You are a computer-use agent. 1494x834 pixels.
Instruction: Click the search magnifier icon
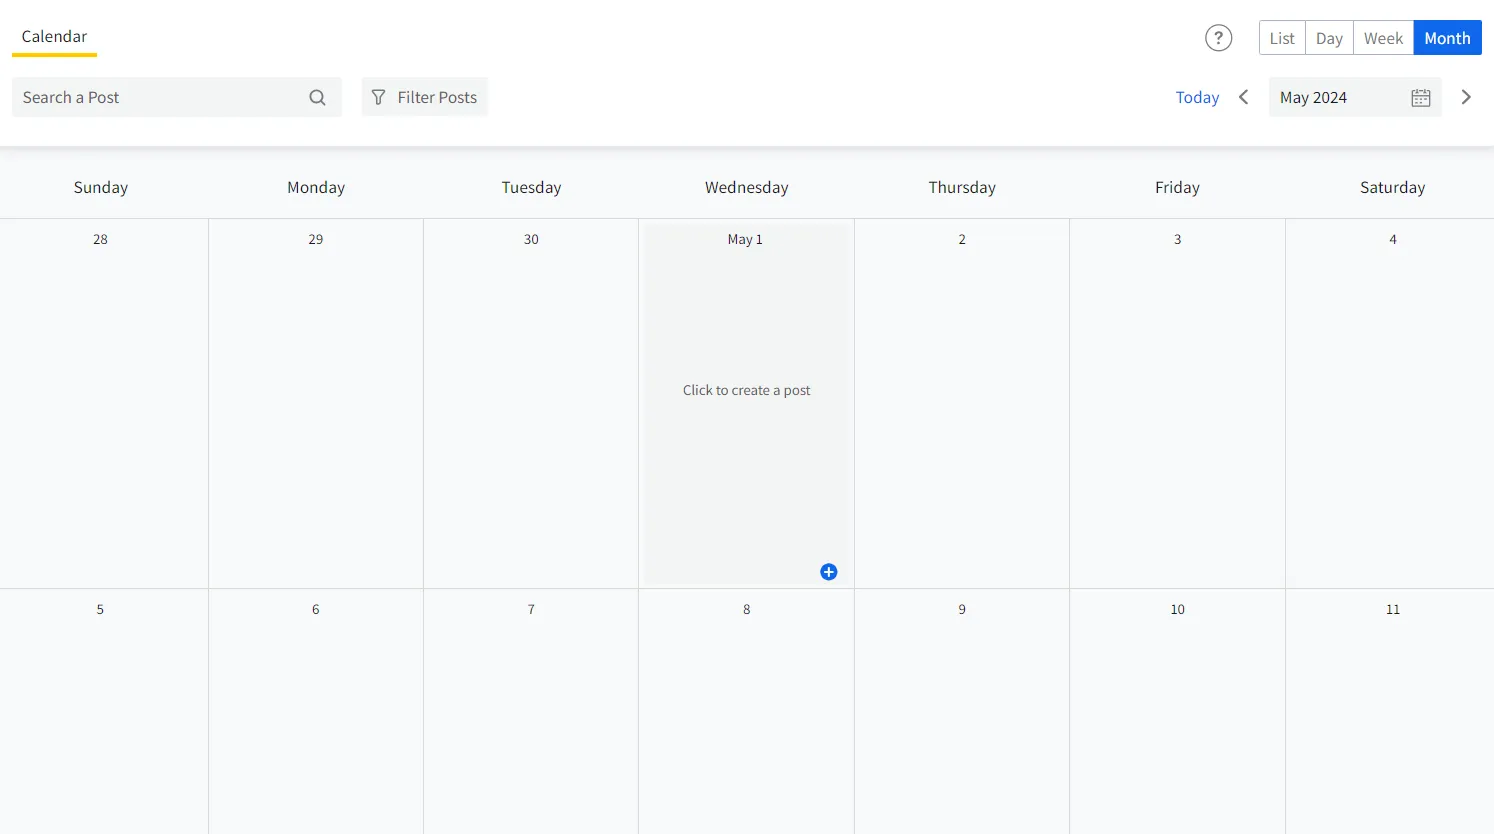point(317,97)
